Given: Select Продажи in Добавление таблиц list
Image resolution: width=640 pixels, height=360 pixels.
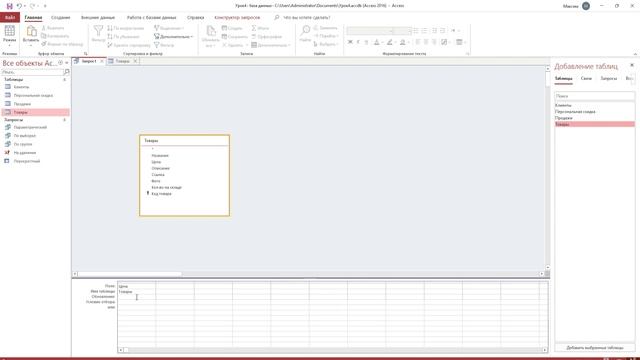Looking at the screenshot, I should coord(594,118).
